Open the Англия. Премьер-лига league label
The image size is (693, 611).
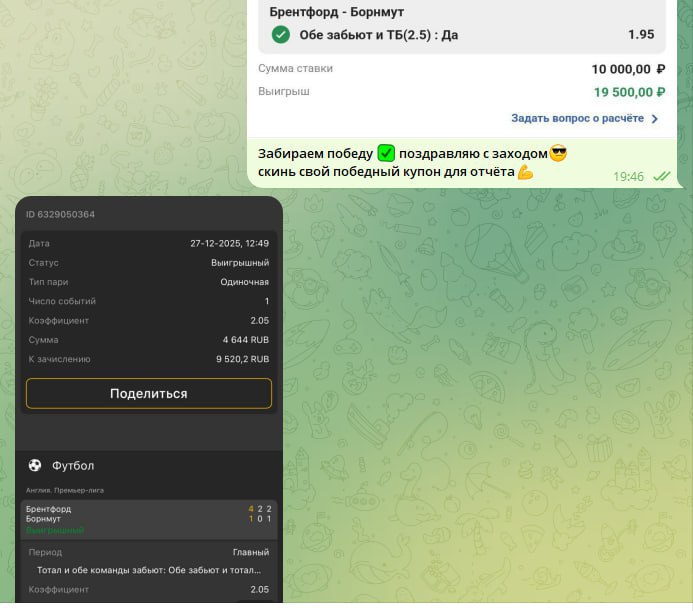[65, 490]
